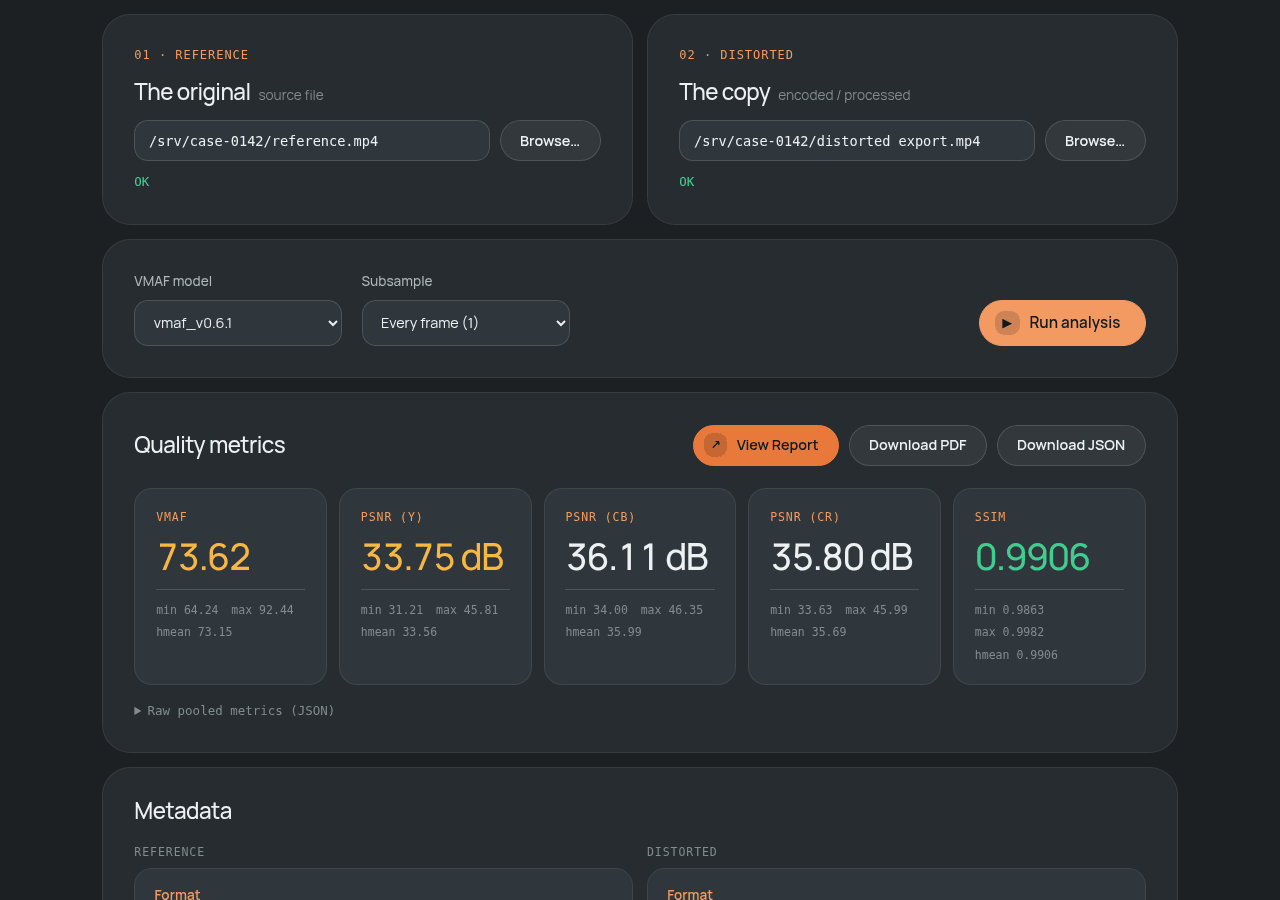Click the Download PDF button
The height and width of the screenshot is (900, 1280).
click(918, 445)
